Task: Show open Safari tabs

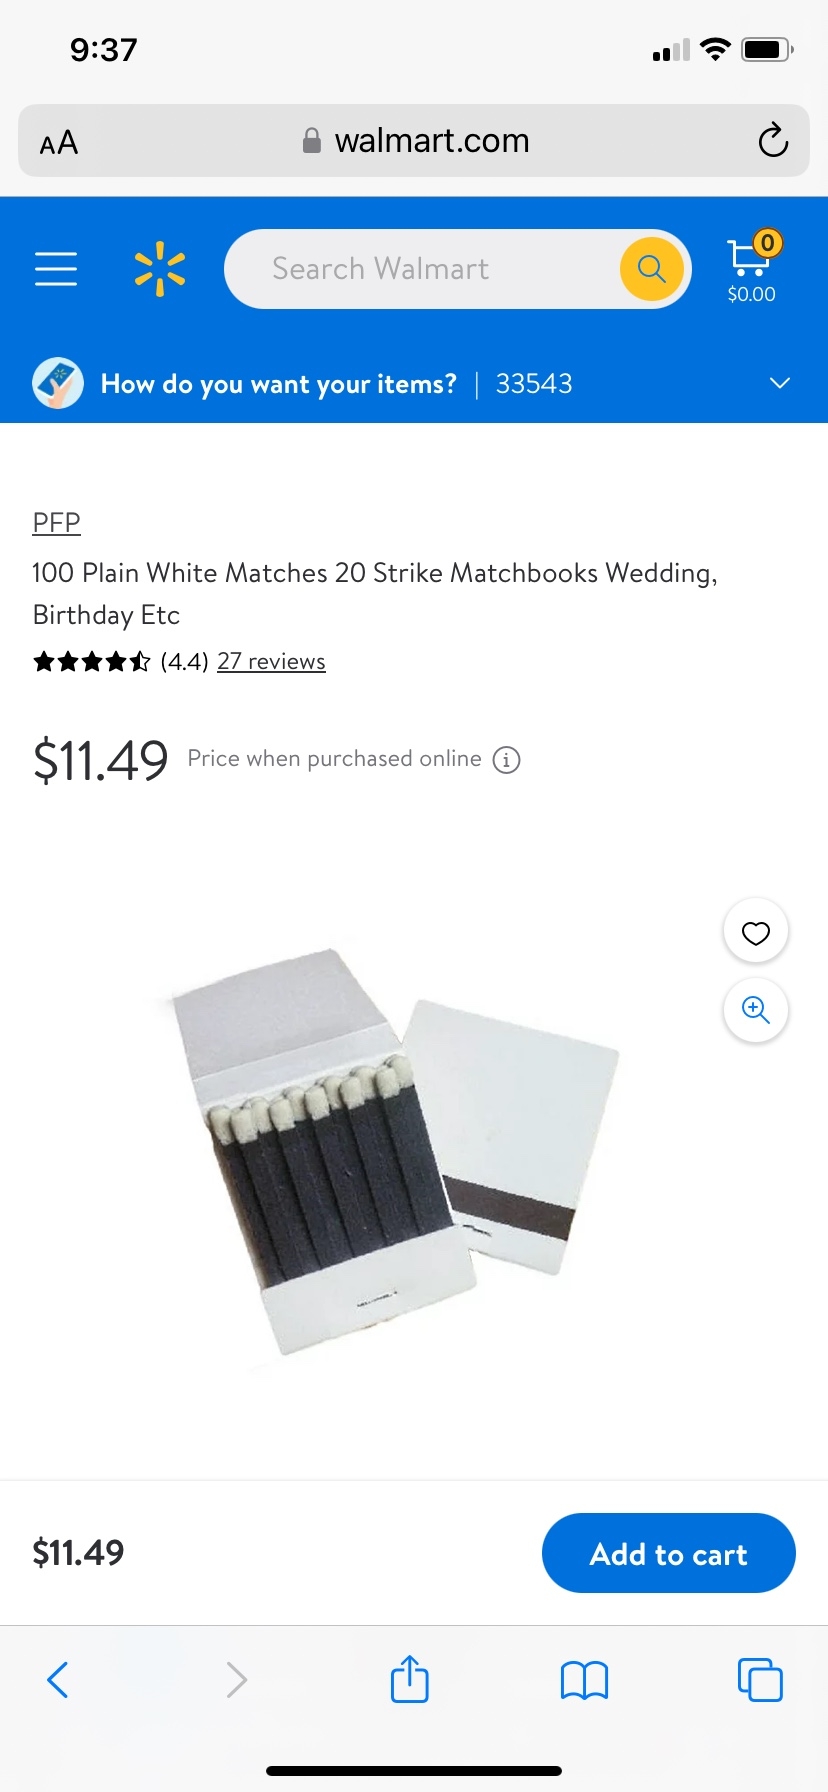Action: (x=760, y=1679)
